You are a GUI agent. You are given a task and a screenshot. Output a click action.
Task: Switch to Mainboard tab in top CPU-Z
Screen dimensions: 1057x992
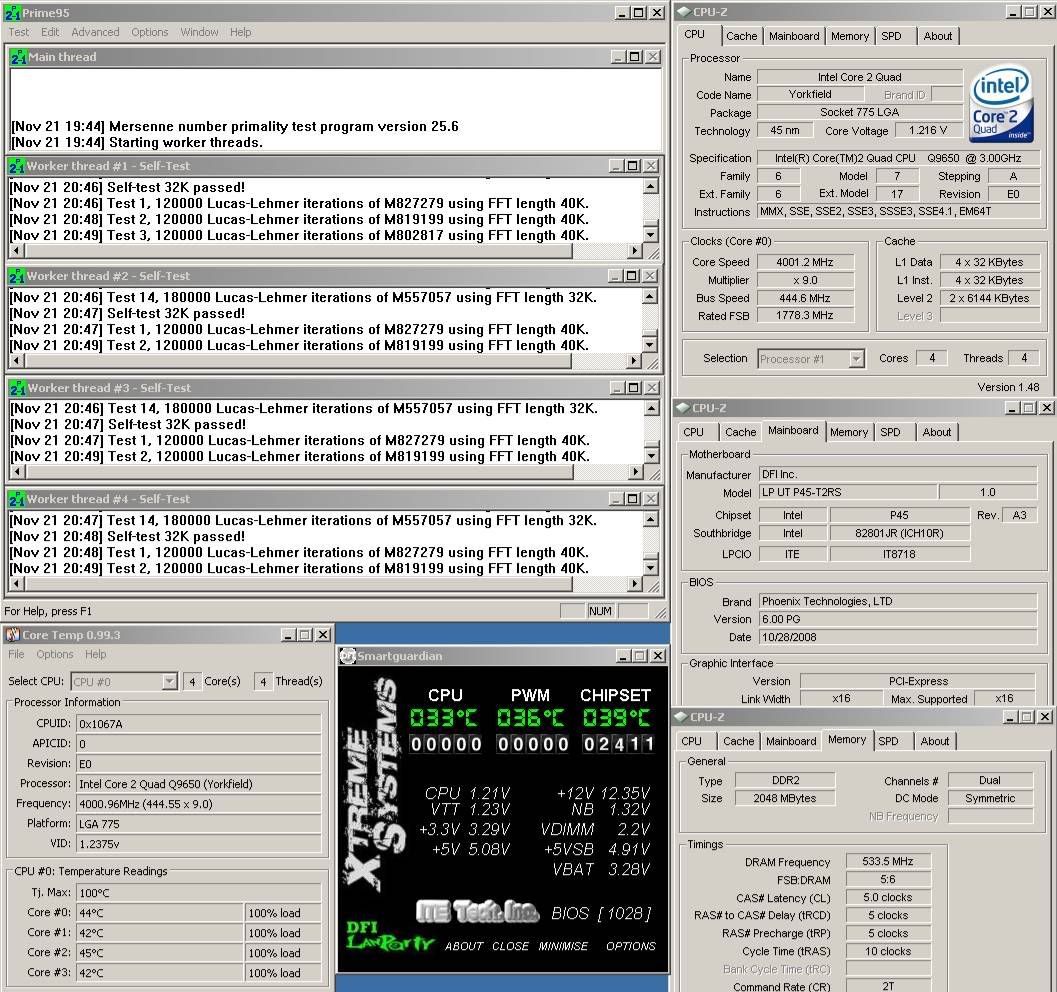click(794, 36)
